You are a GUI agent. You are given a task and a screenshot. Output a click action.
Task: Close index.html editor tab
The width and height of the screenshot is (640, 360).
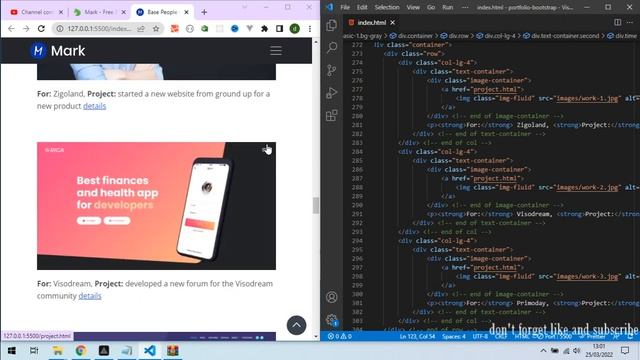coord(392,22)
